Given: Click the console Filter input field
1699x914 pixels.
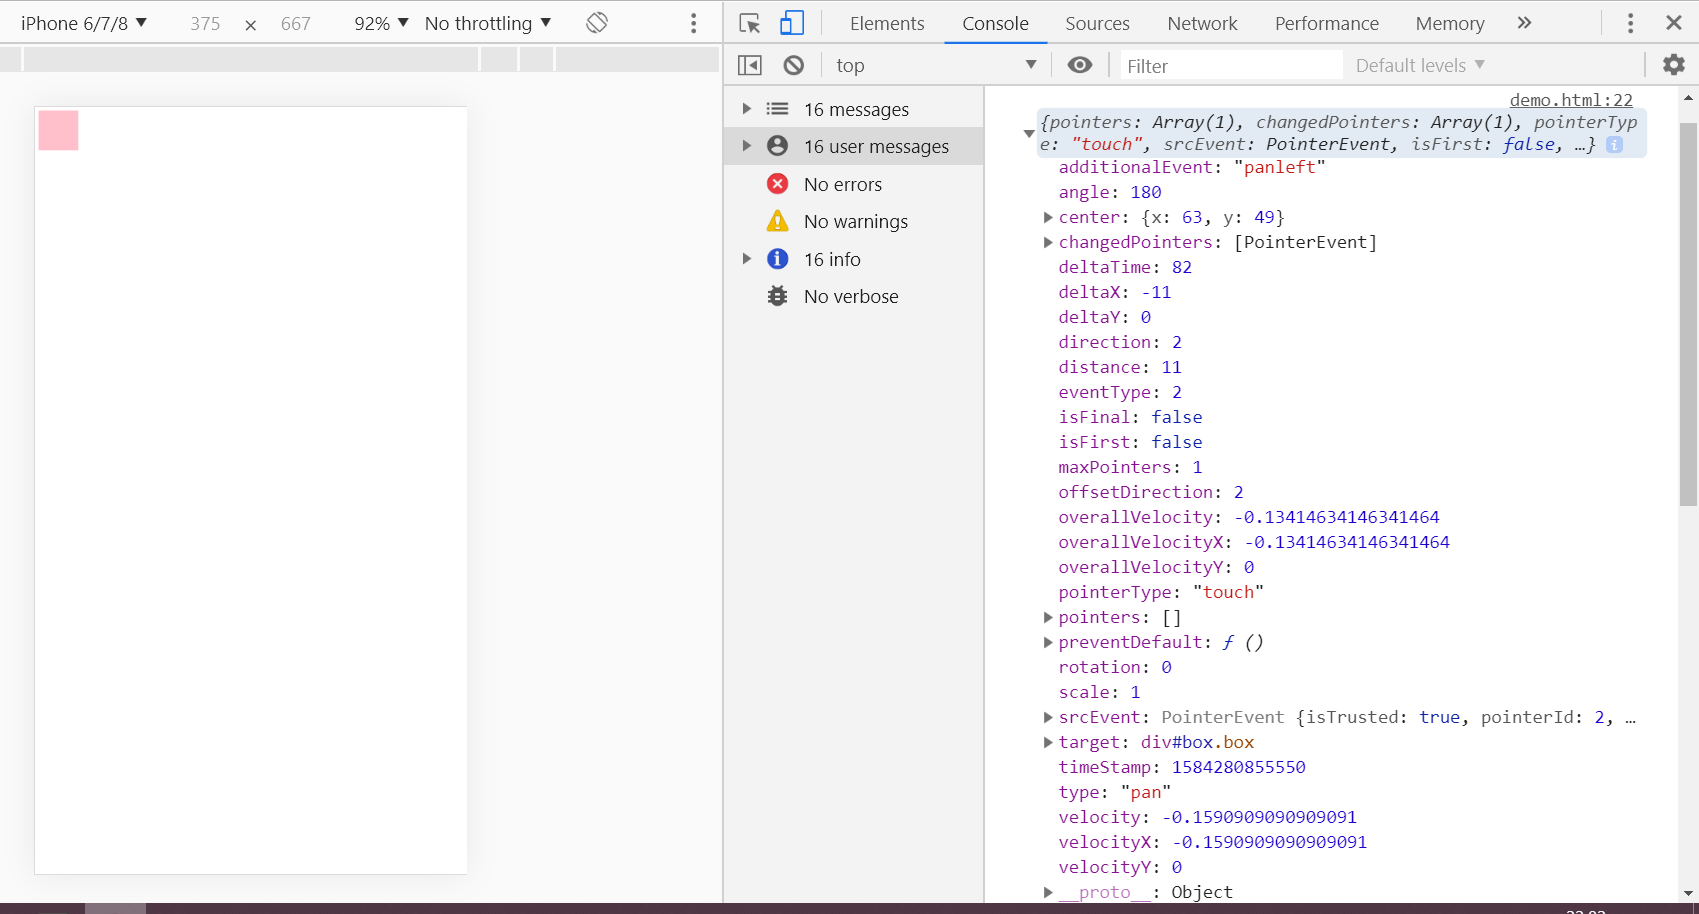Looking at the screenshot, I should click(1230, 66).
